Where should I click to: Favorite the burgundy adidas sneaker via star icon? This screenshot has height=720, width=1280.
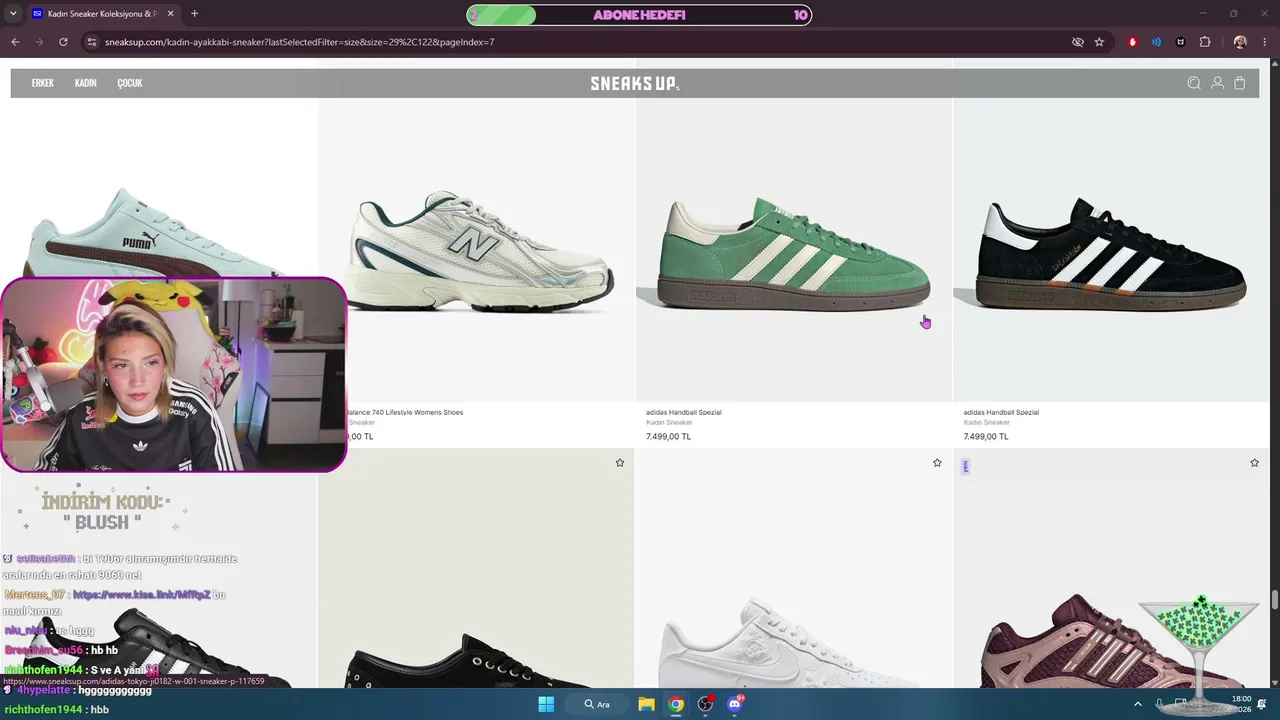(x=1254, y=463)
